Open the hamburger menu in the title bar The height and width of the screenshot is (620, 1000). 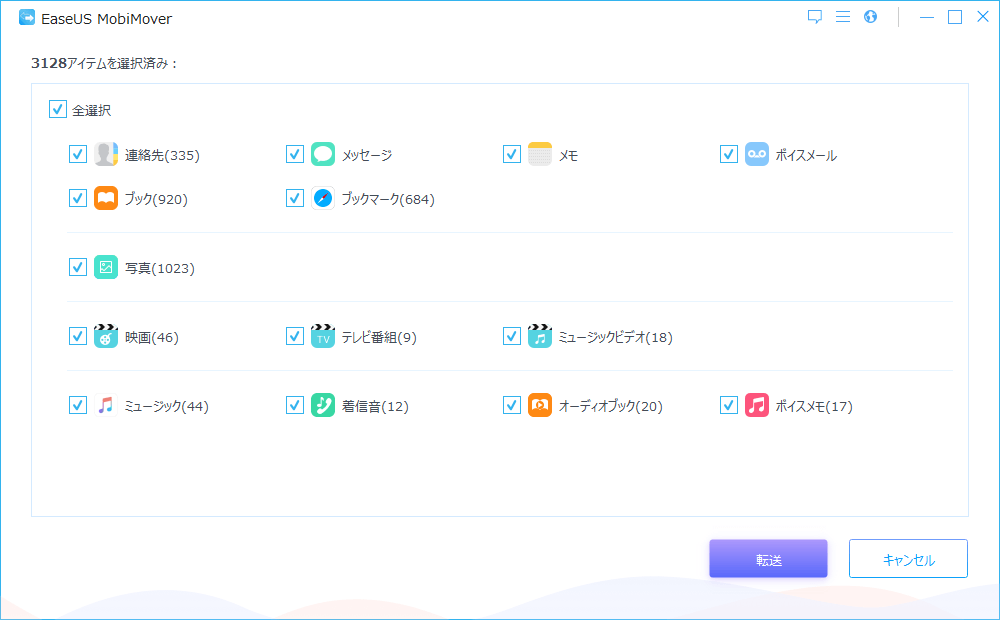pyautogui.click(x=842, y=16)
